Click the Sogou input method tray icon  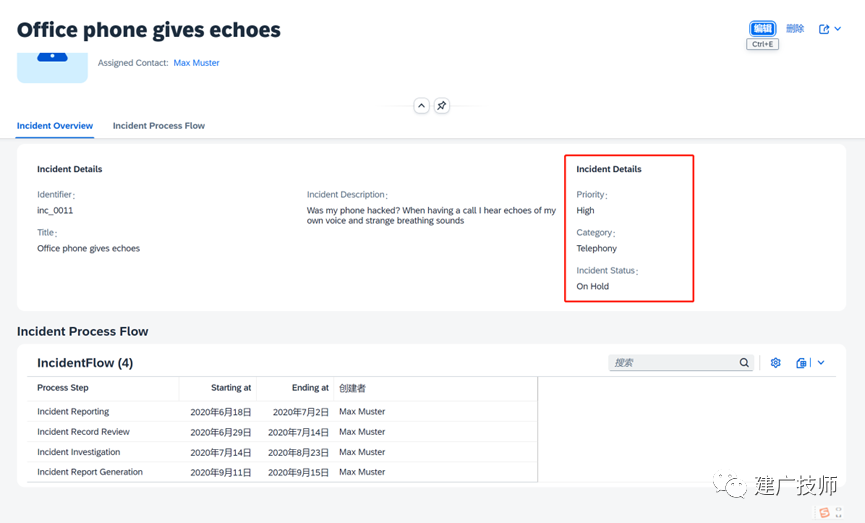tap(824, 513)
